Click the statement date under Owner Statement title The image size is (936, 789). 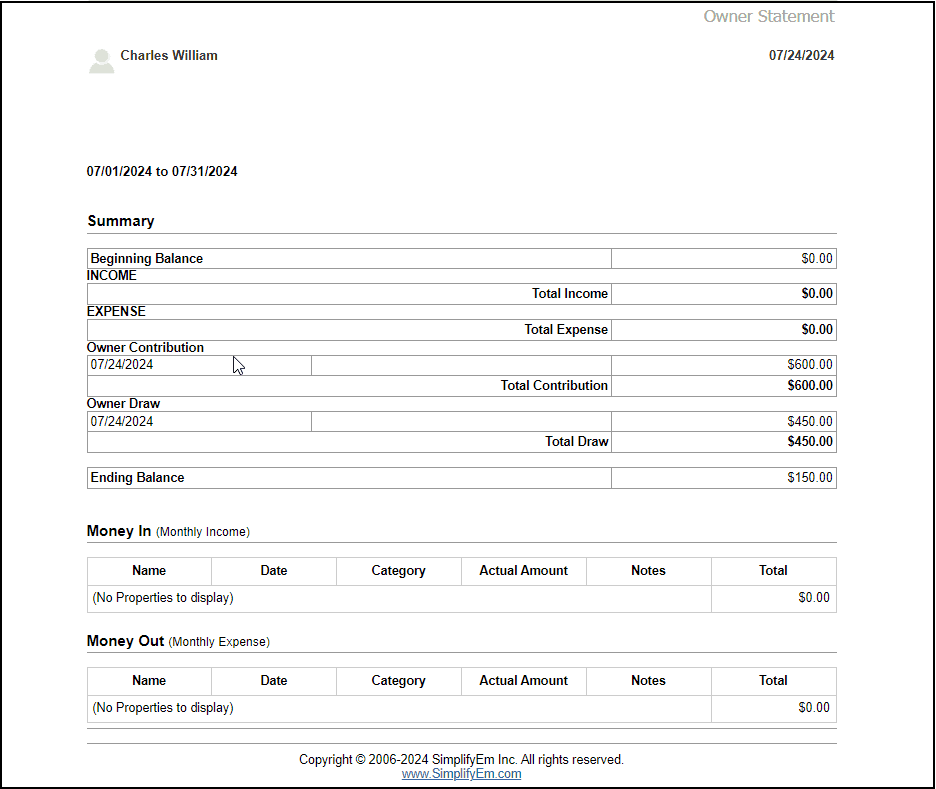pos(801,56)
